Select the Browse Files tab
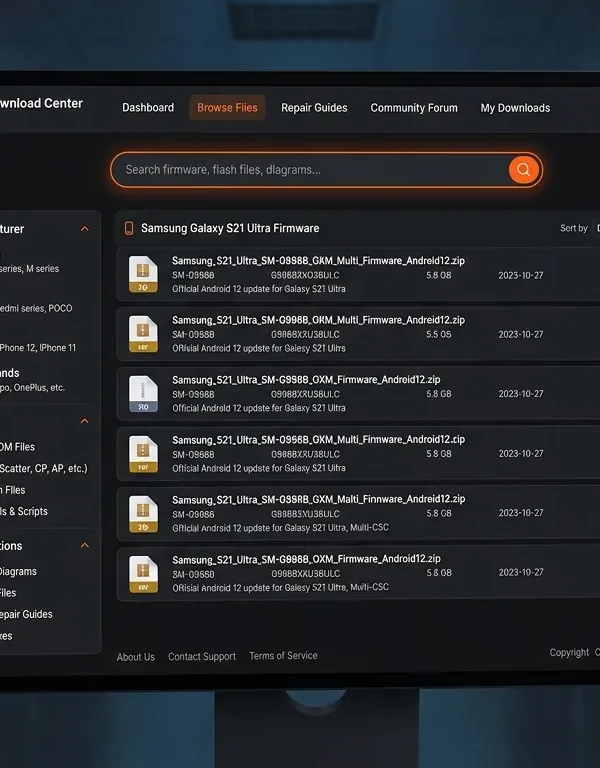600x768 pixels. pos(227,107)
